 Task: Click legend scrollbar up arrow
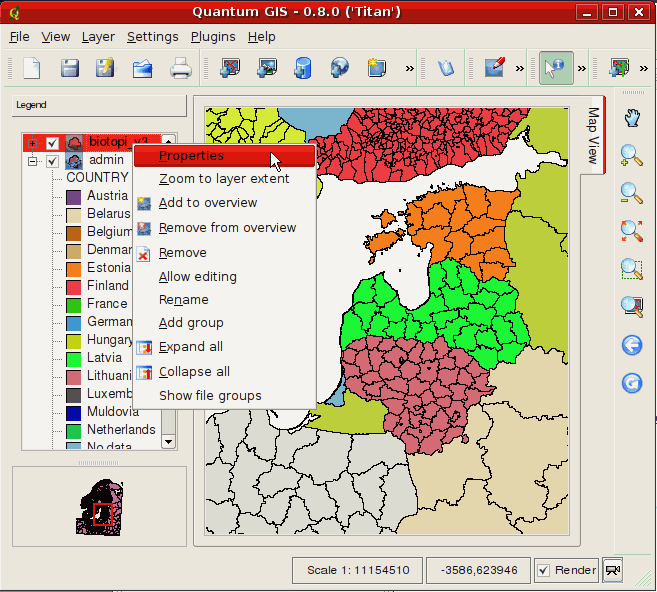click(168, 139)
